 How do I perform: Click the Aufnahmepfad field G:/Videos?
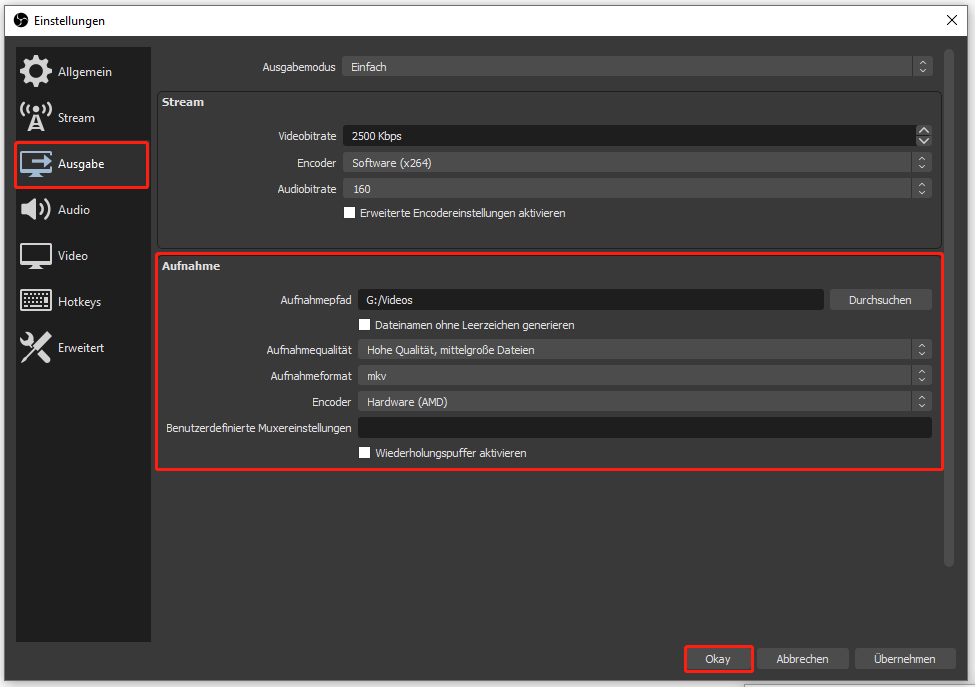coord(591,300)
